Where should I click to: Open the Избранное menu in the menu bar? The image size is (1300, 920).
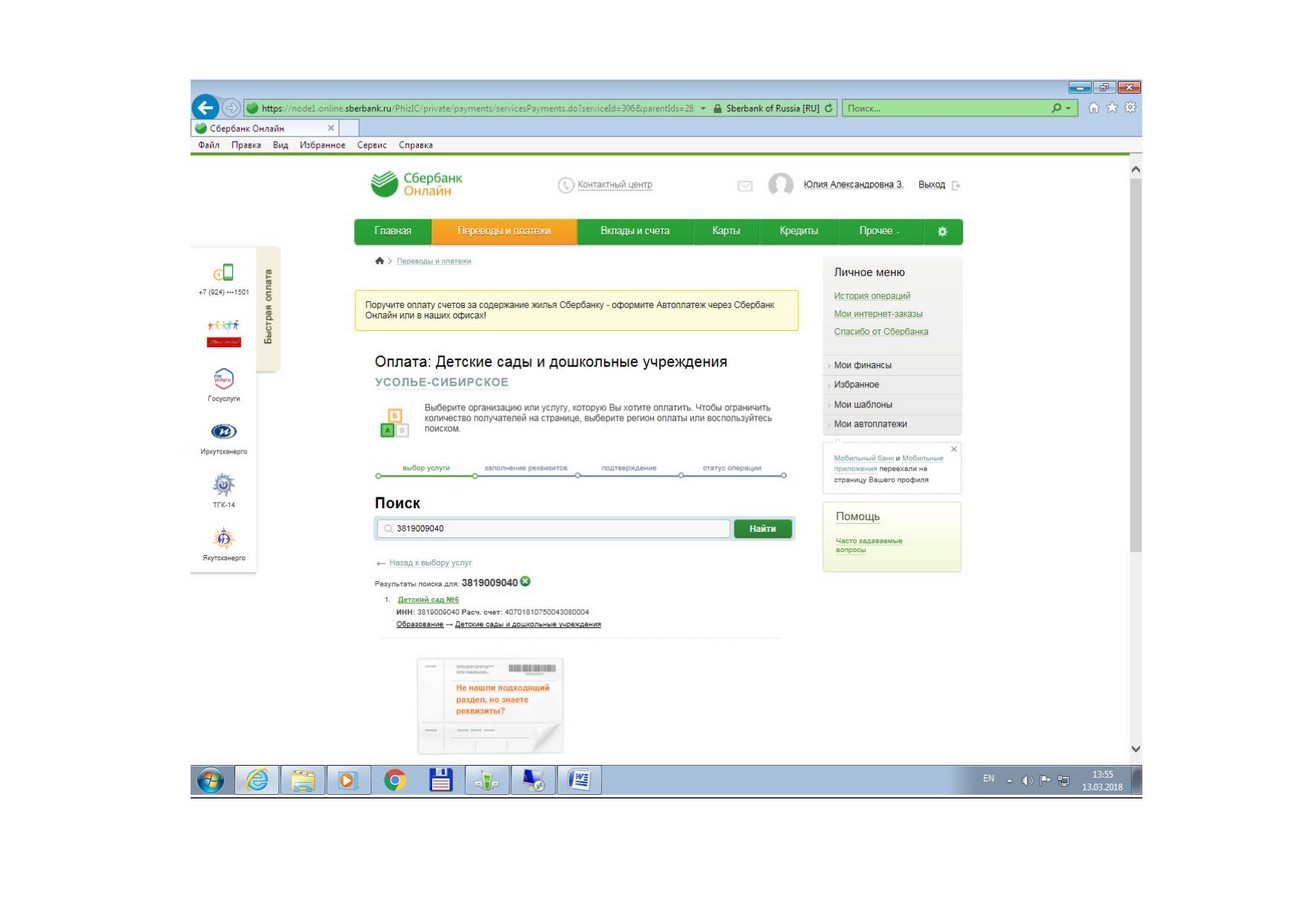[322, 145]
